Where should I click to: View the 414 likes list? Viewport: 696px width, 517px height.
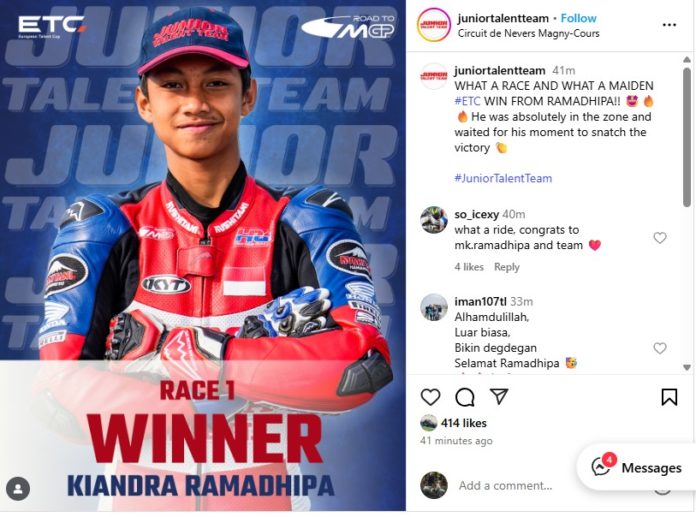pyautogui.click(x=463, y=423)
